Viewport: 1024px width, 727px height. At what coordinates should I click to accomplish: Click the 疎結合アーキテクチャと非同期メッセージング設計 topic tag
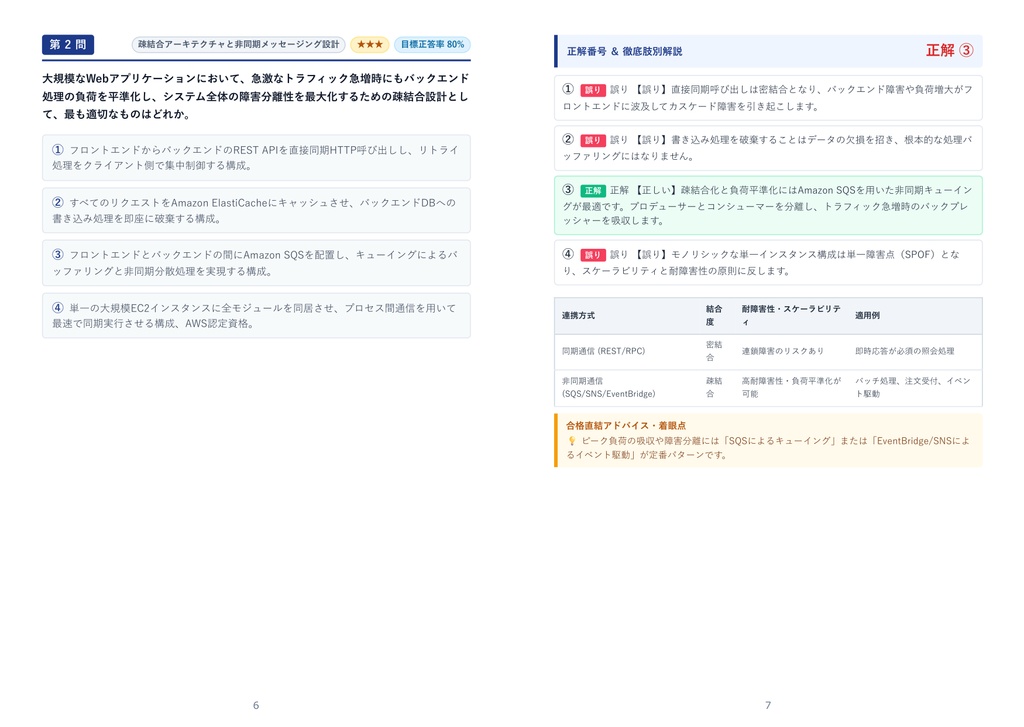point(238,44)
